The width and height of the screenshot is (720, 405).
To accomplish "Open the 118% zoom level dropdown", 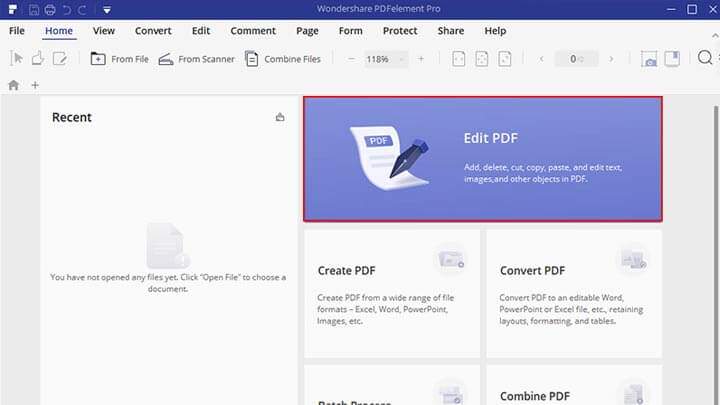I will click(386, 59).
